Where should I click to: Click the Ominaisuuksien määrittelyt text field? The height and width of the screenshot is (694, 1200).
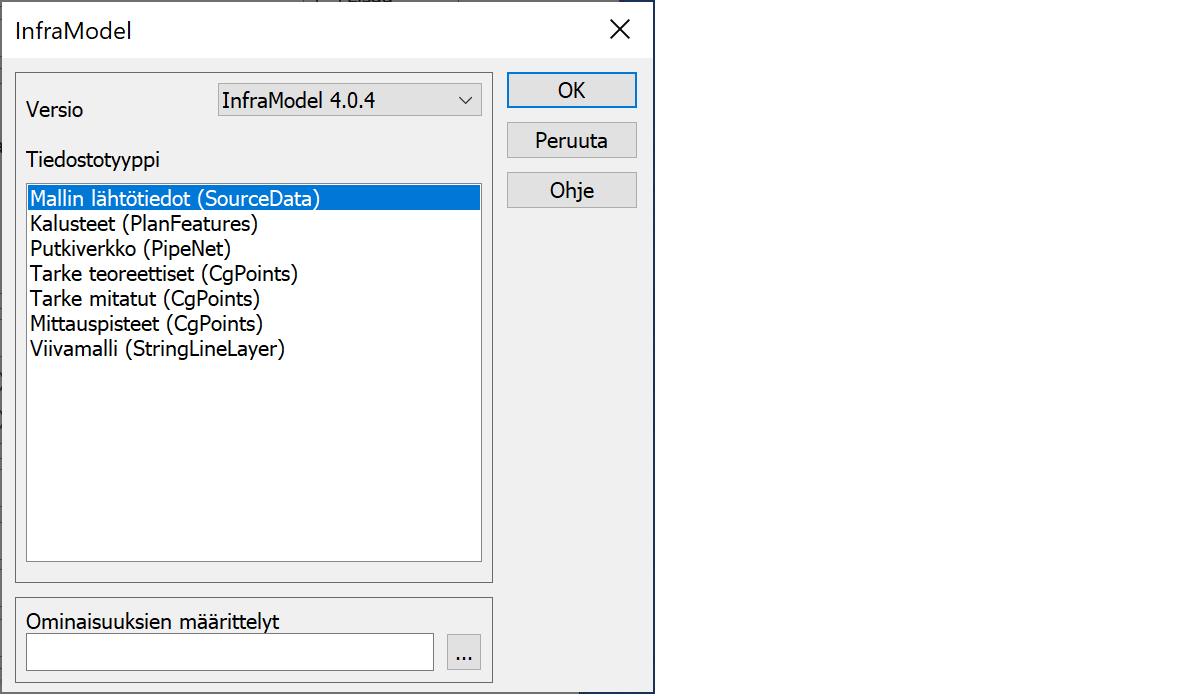(x=230, y=652)
